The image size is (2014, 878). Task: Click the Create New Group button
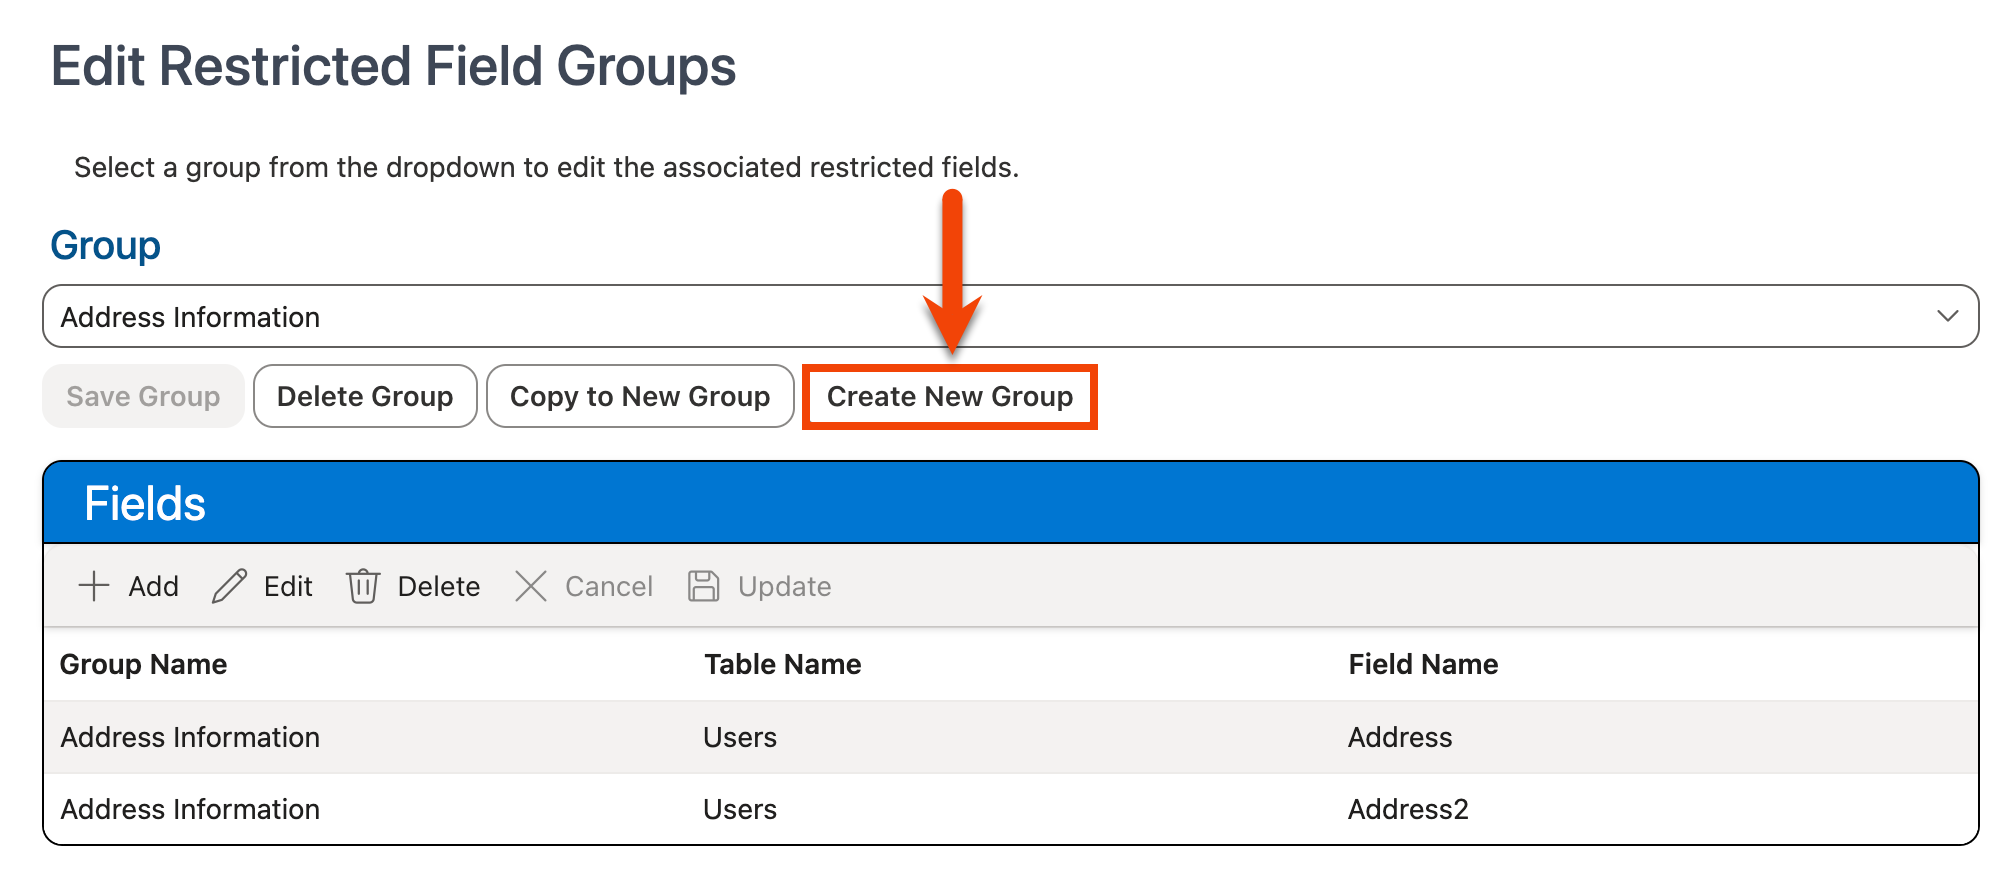coord(949,397)
